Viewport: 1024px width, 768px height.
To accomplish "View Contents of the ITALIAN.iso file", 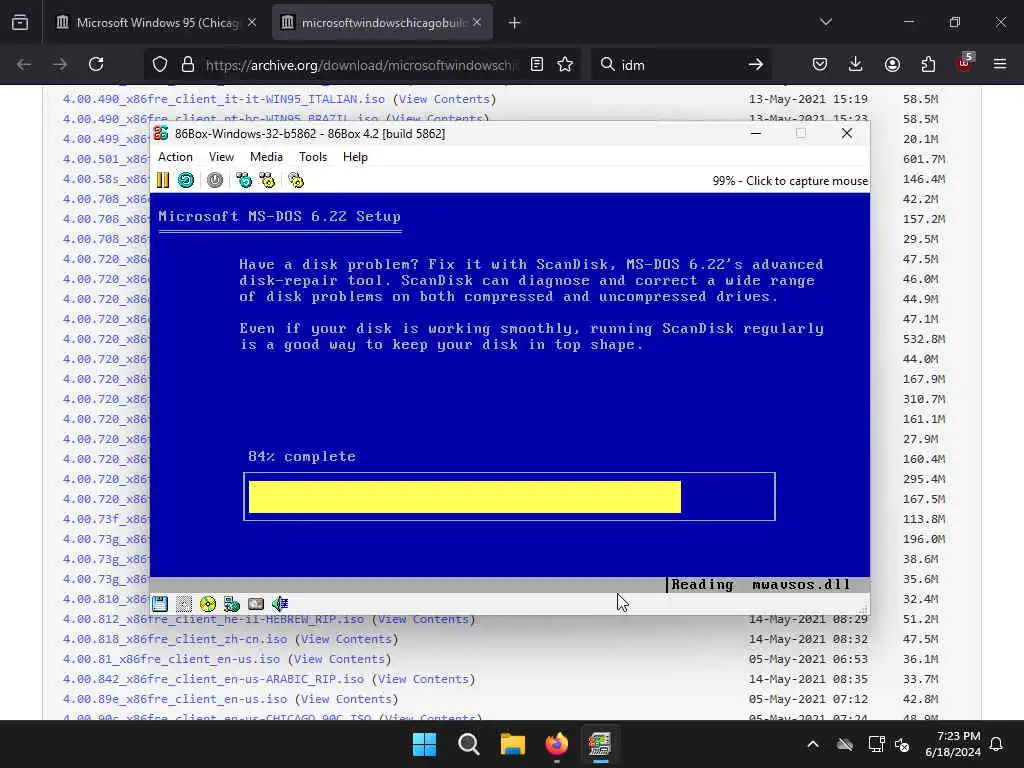I will (x=444, y=99).
